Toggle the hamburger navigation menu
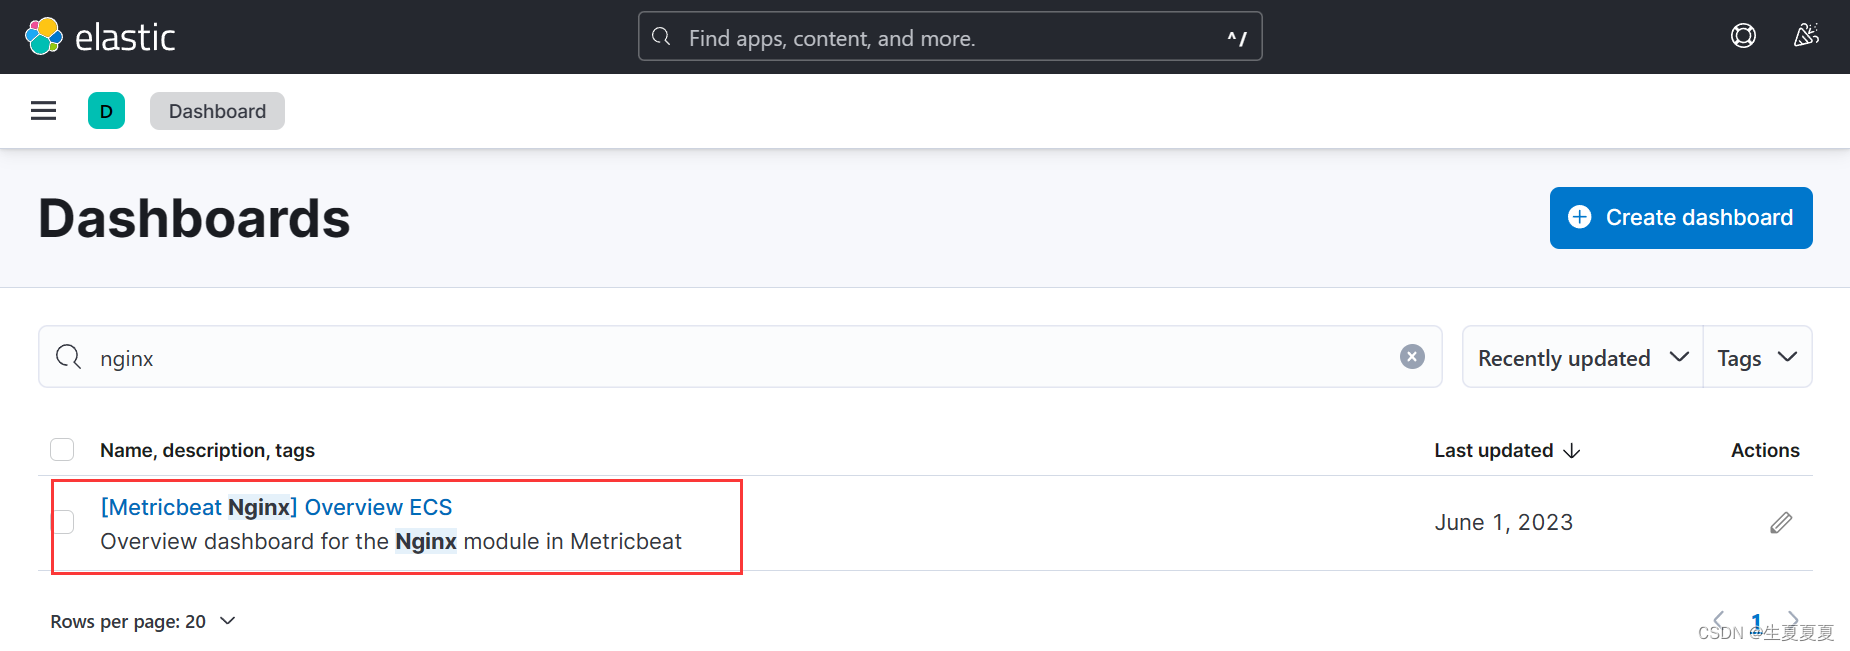Image resolution: width=1850 pixels, height=651 pixels. pos(43,111)
